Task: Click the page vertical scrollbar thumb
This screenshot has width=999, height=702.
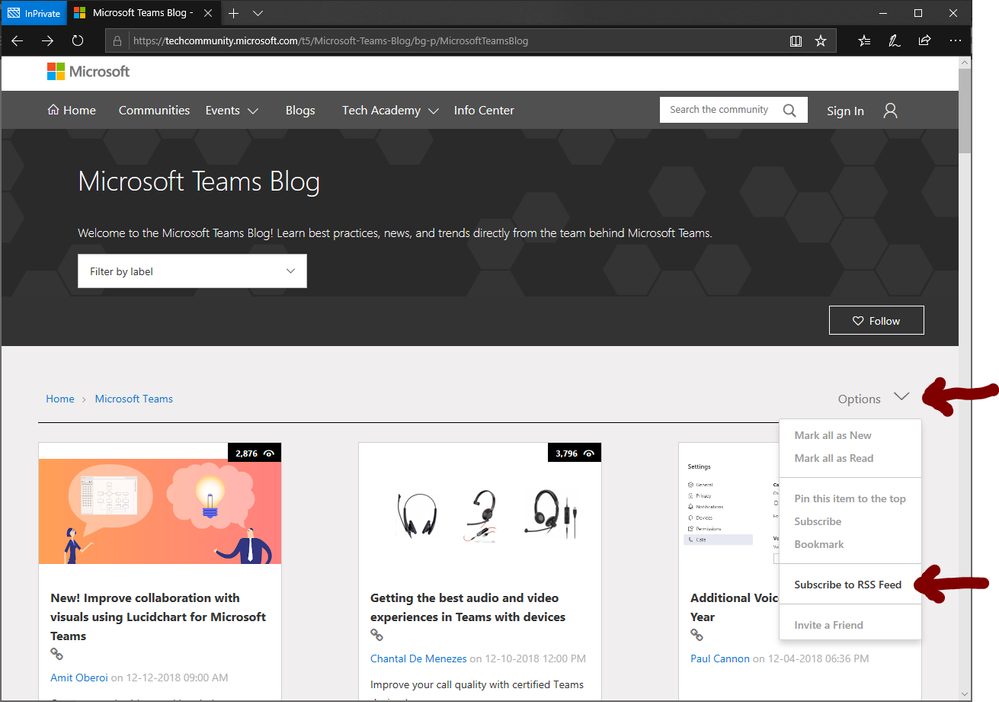Action: [x=965, y=111]
